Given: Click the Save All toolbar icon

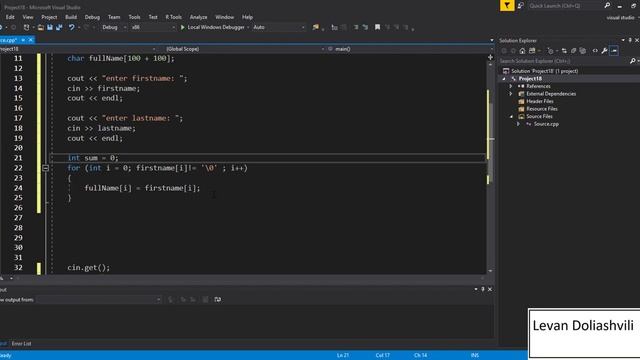Looking at the screenshot, I should (x=59, y=27).
